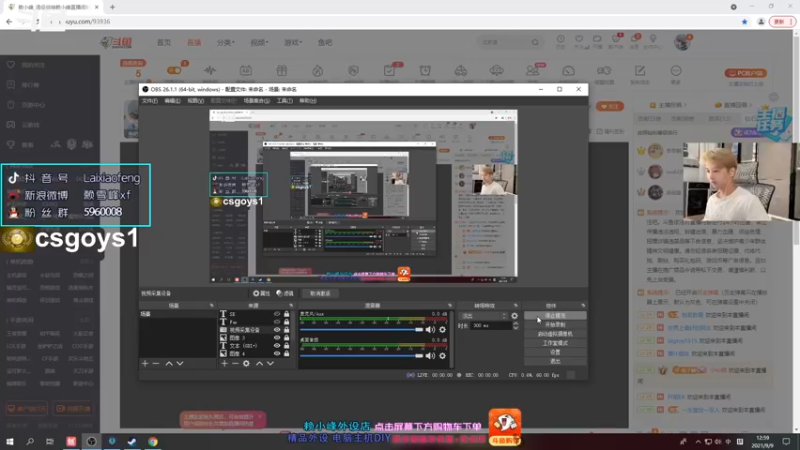Click 启动虚拟摄像机 virtual camera button
Viewport: 800px width, 450px height.
555,334
